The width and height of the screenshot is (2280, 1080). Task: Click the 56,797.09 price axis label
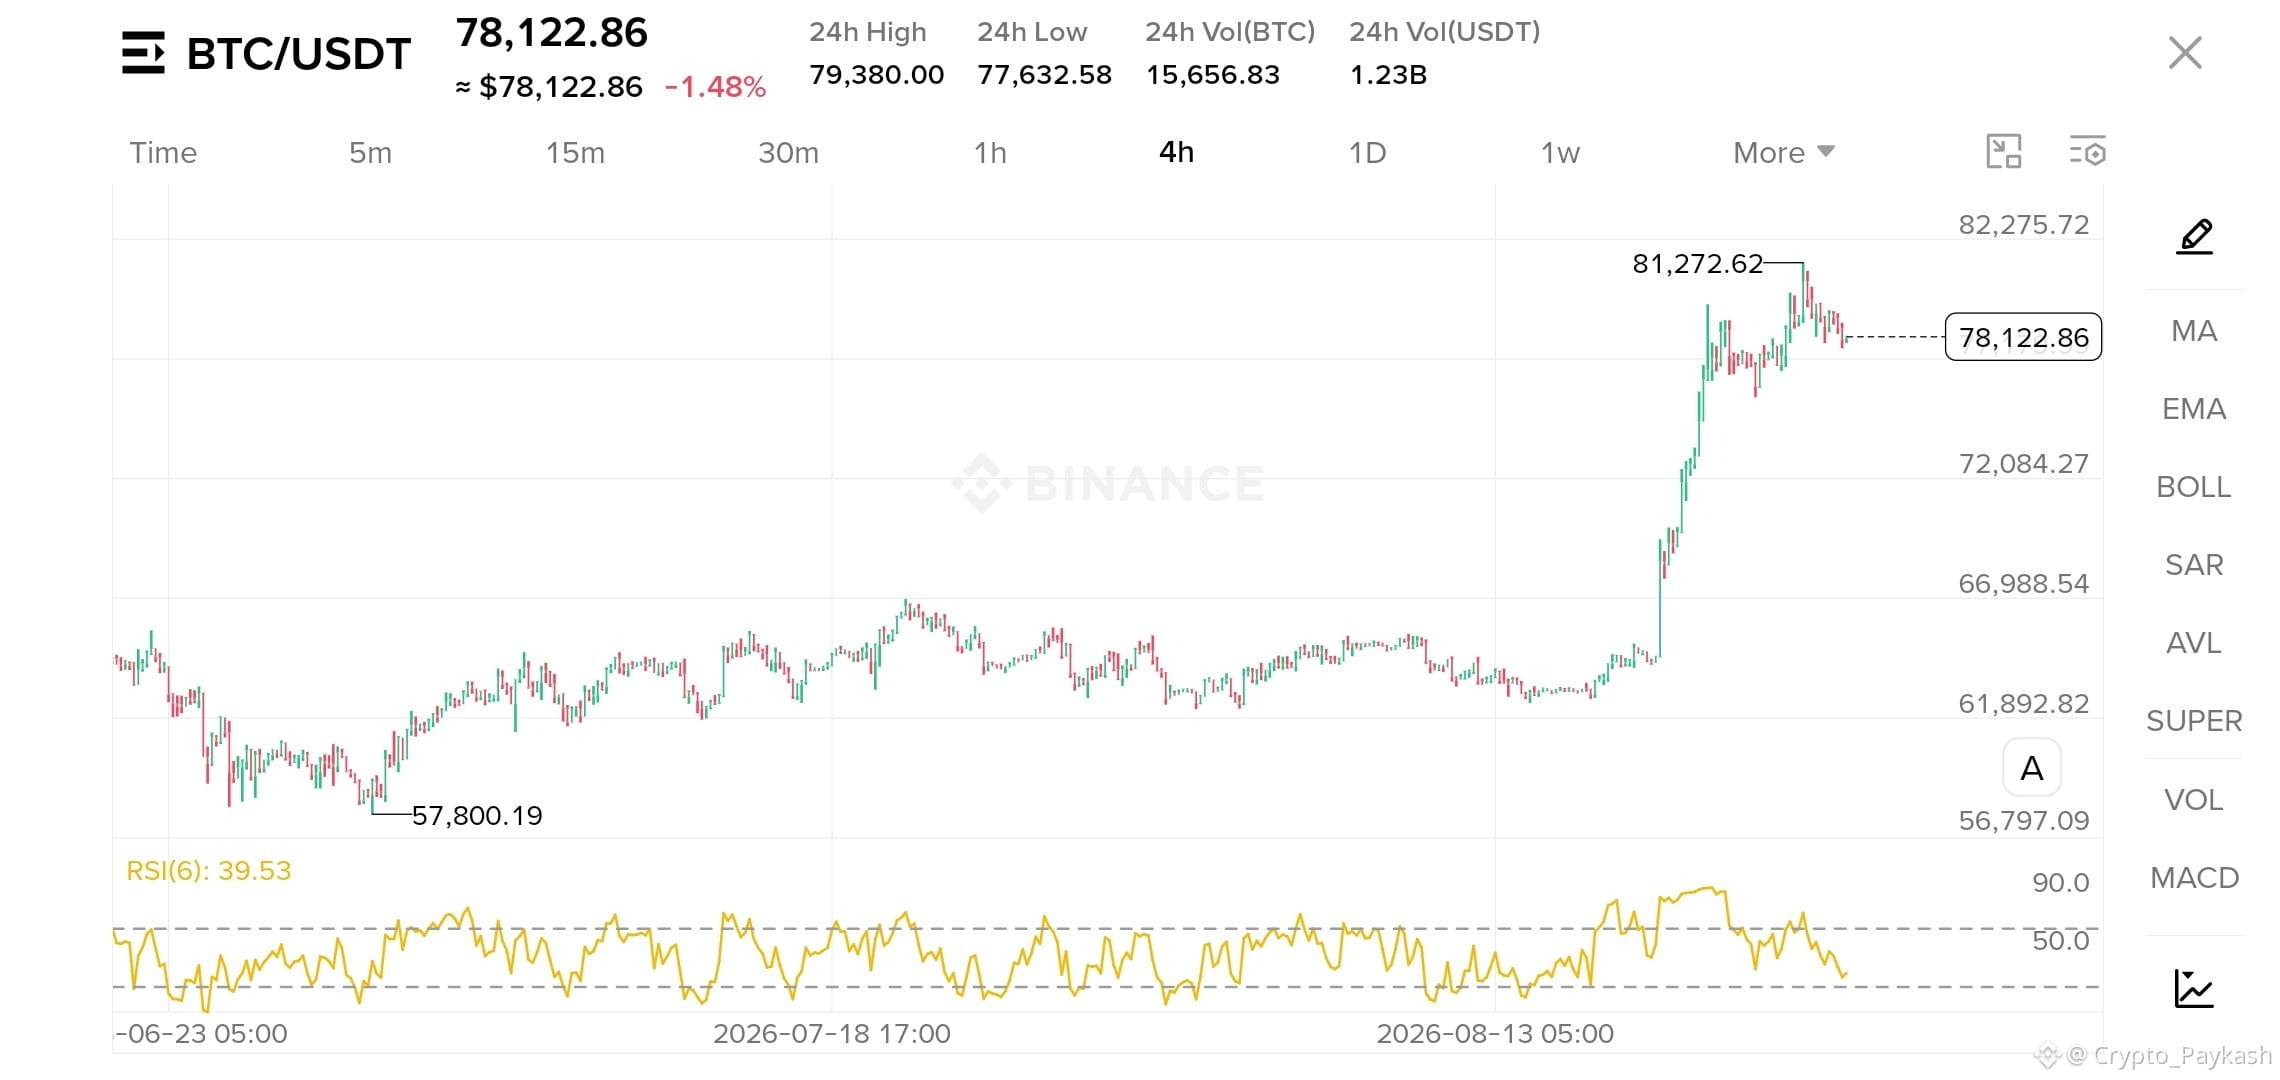pos(2023,821)
